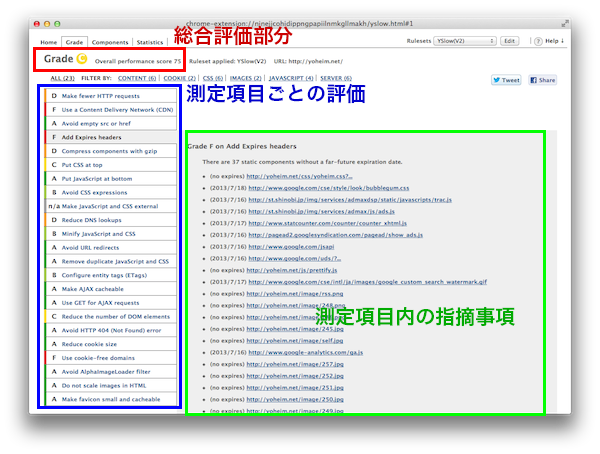Select Make AJAX cacheable rule
Image resolution: width=600 pixels, height=454 pixels.
(111, 289)
